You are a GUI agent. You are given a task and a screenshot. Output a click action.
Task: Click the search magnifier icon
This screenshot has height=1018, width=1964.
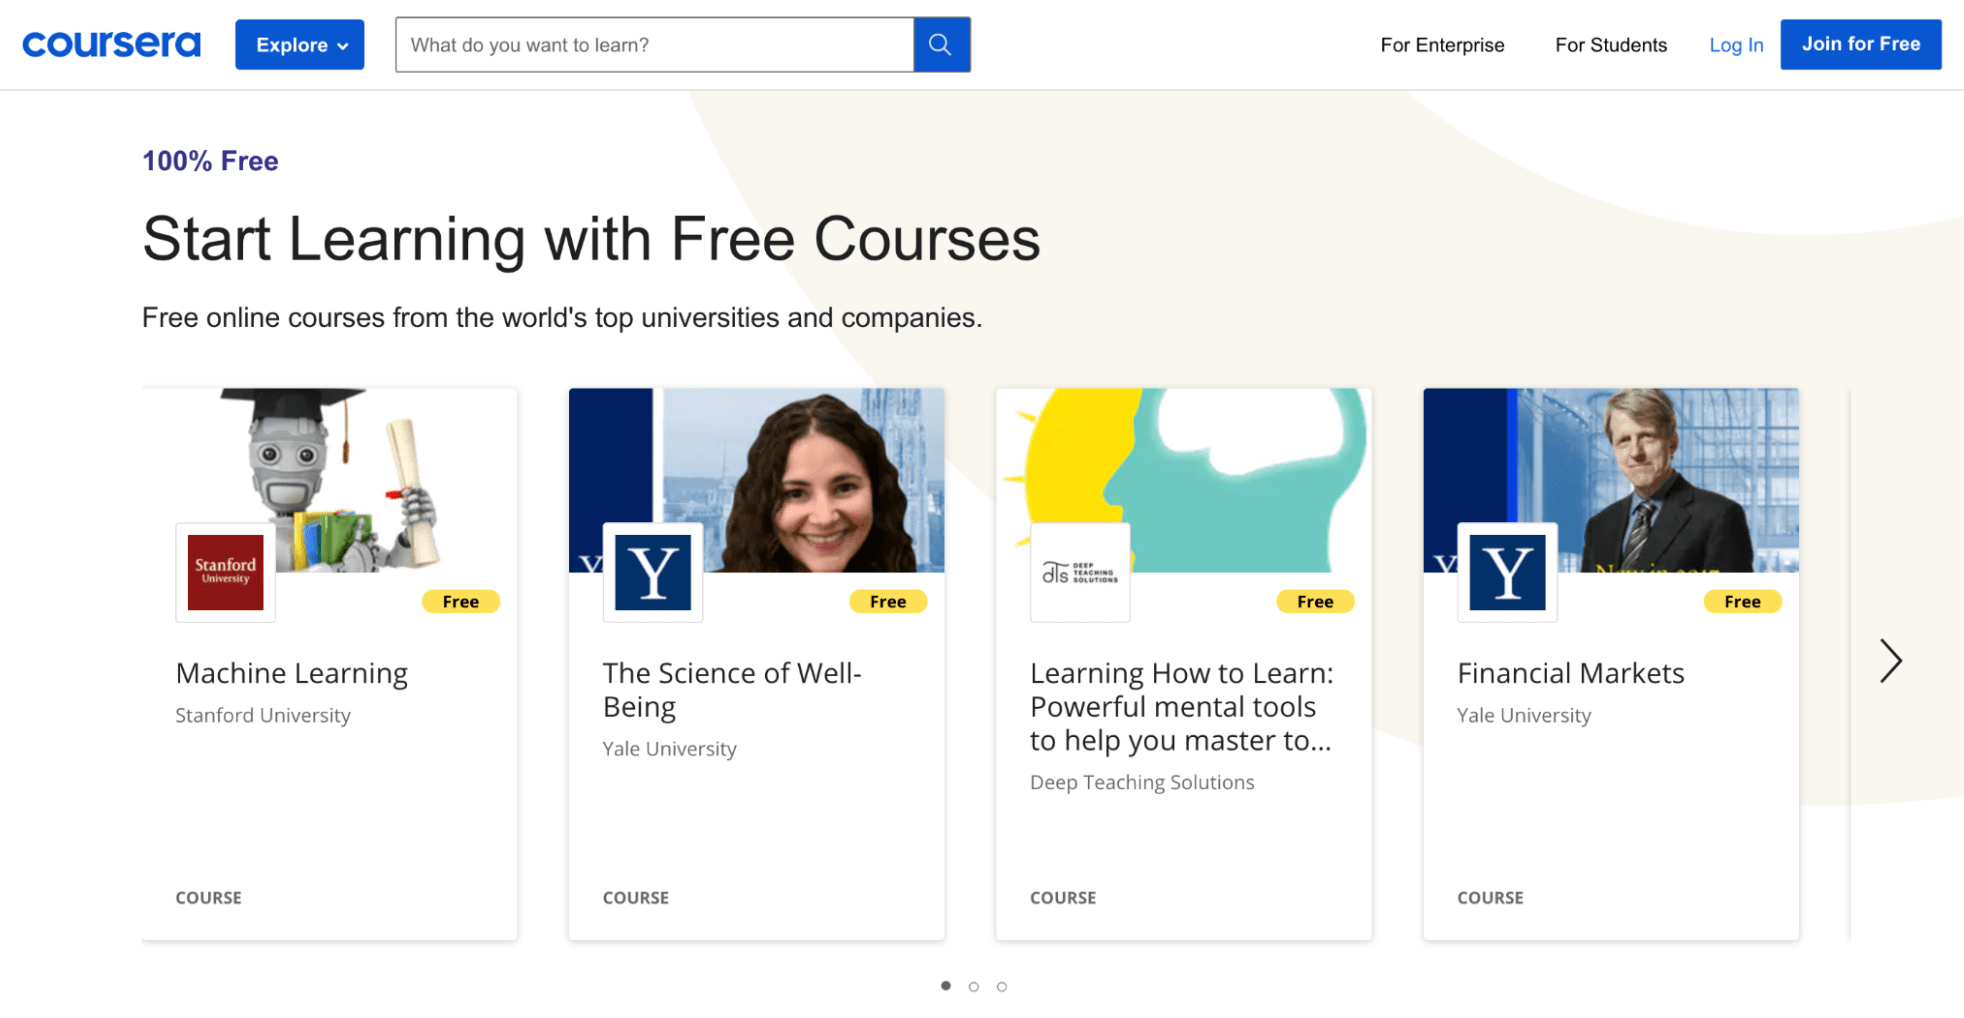coord(939,44)
